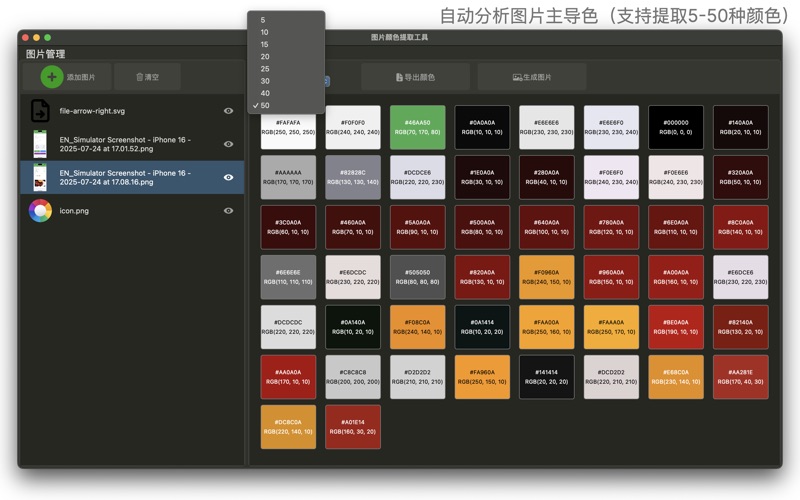
Task: Click the file-arrow-right.svg file icon
Action: (x=40, y=111)
